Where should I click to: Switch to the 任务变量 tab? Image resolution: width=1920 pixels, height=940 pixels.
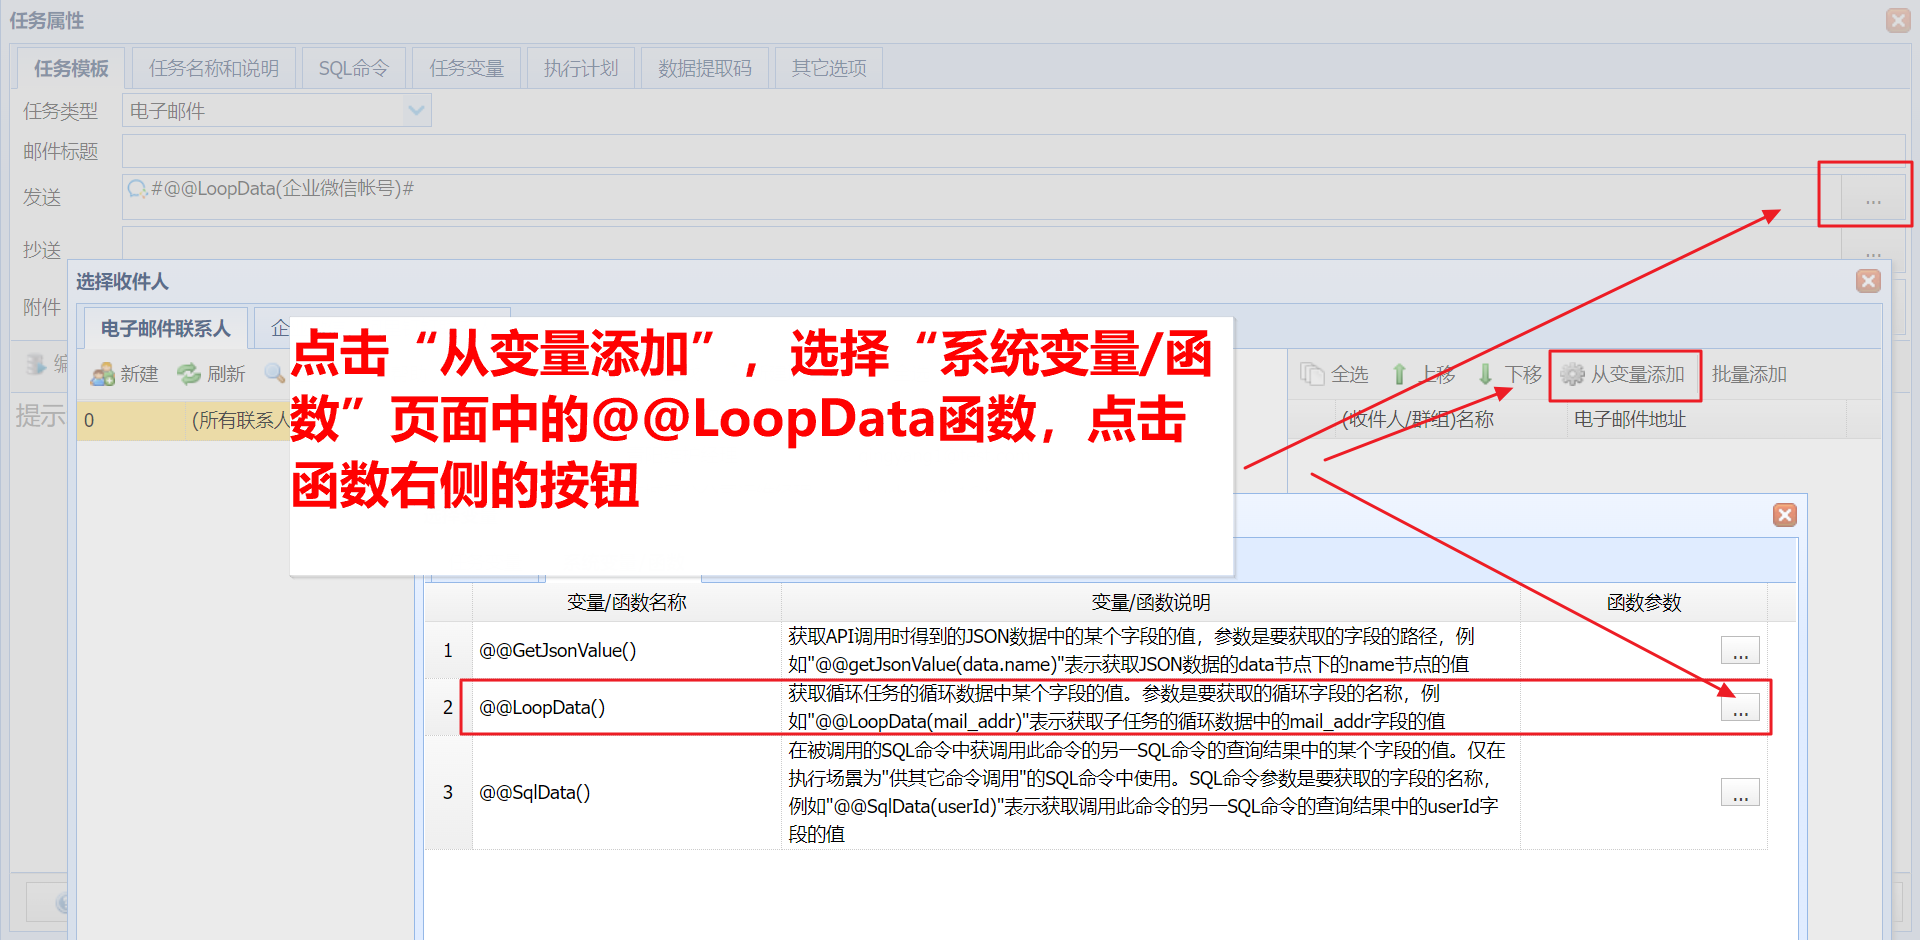pyautogui.click(x=467, y=68)
